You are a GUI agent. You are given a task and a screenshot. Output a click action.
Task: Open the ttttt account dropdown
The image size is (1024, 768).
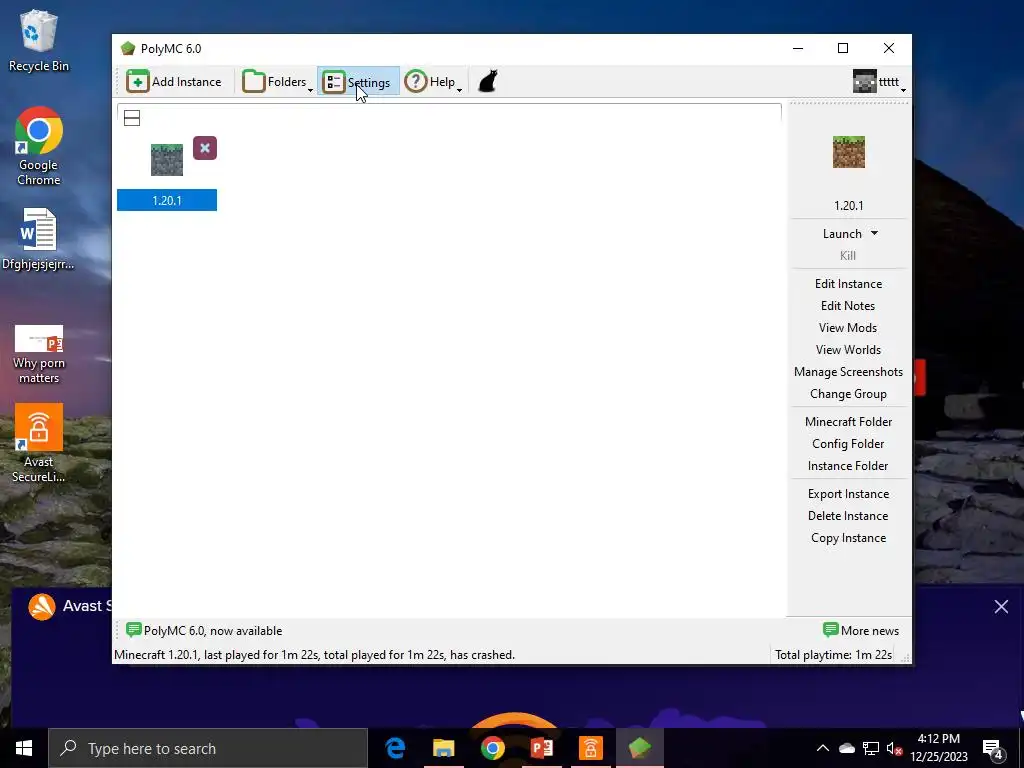(x=879, y=82)
